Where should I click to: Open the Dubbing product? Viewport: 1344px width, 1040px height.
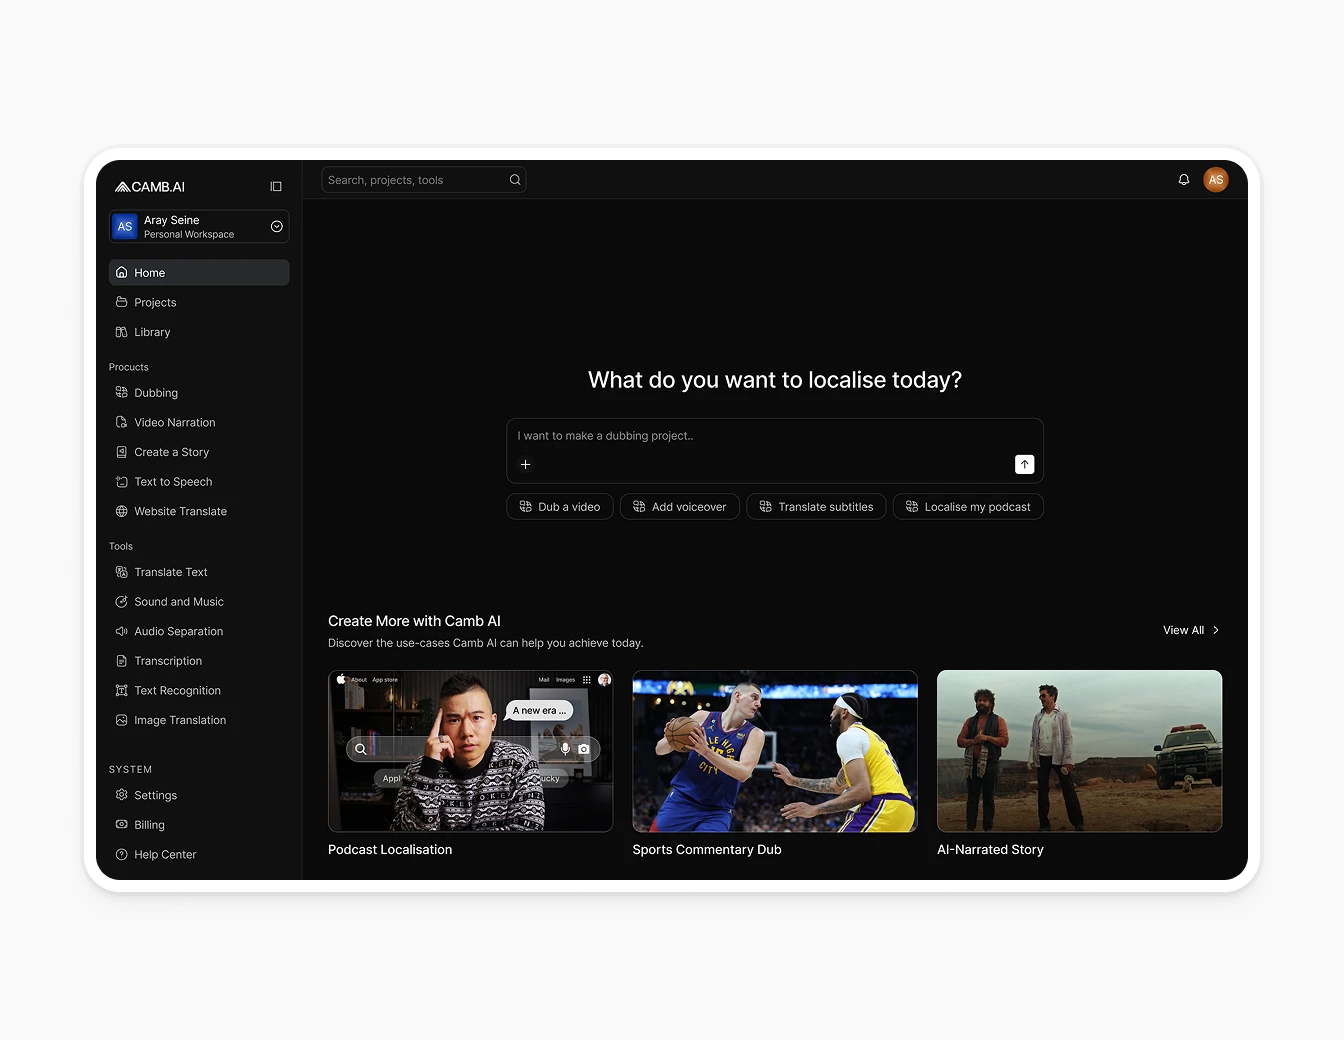156,392
